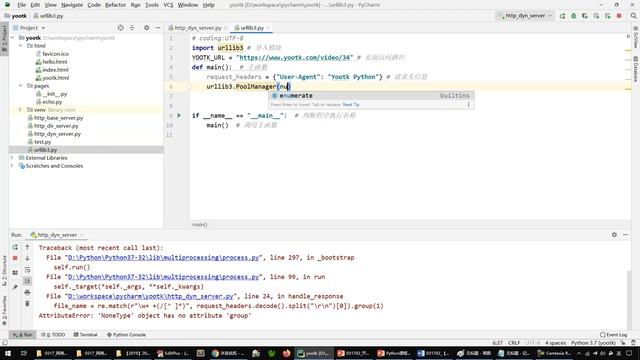Open the Navigate menu
Screen dimensions: 640x360
click(x=72, y=5)
